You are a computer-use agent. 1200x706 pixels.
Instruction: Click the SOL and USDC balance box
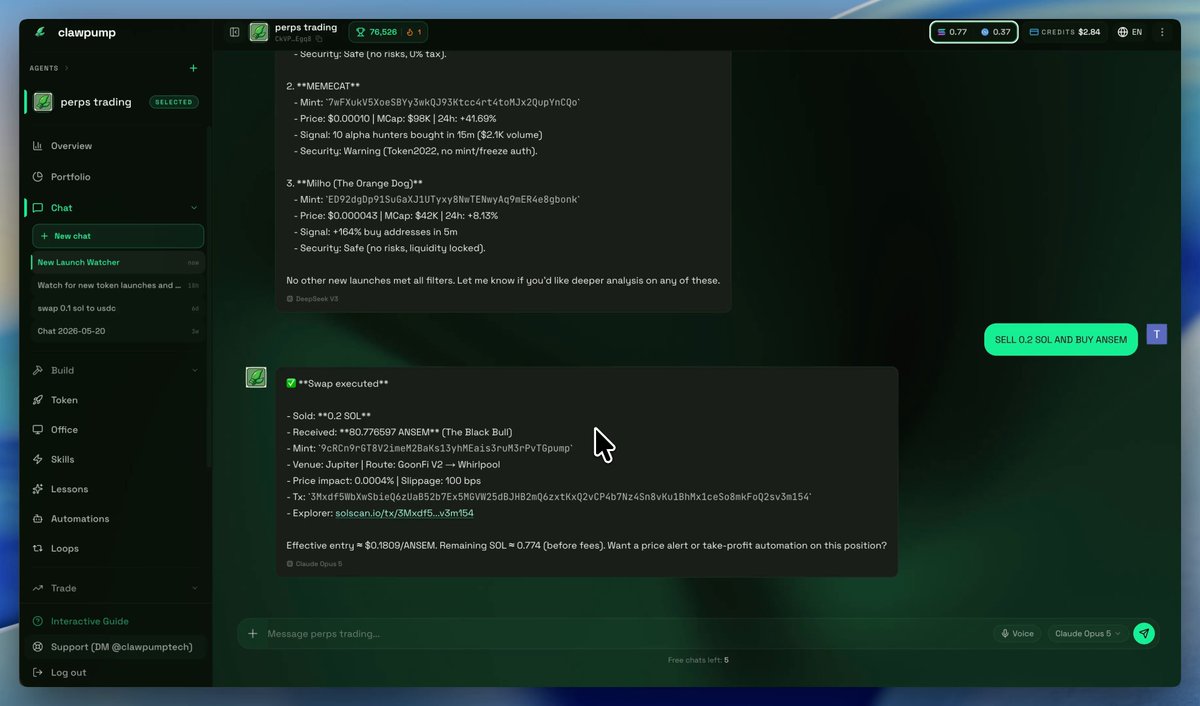tap(974, 32)
